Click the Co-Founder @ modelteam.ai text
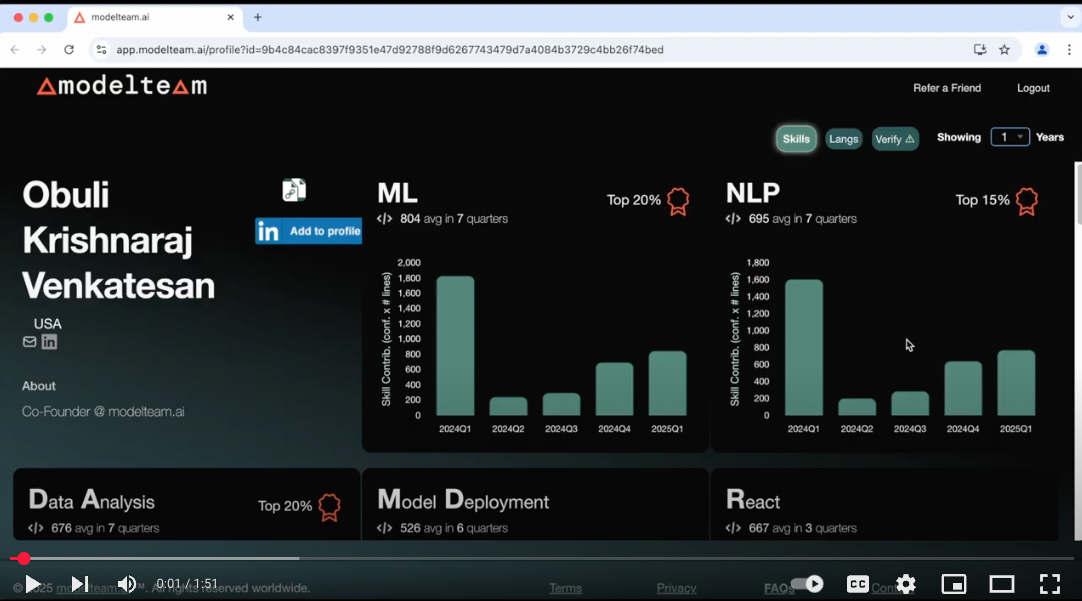 tap(103, 411)
